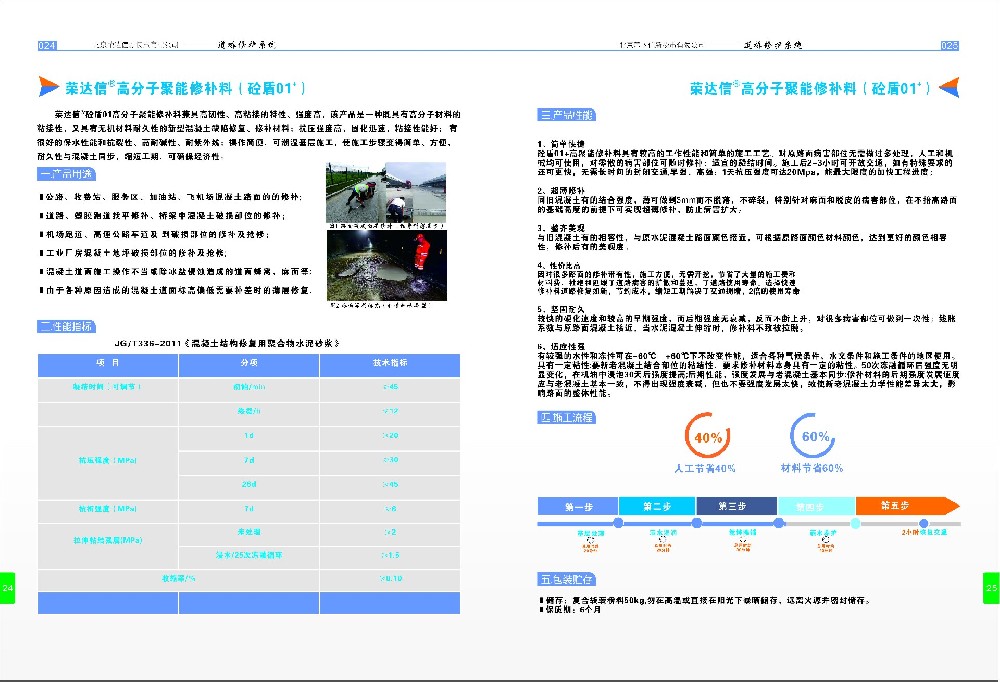Click the 收缩率/% row label
Image resolution: width=1000 pixels, height=682 pixels.
pos(179,579)
